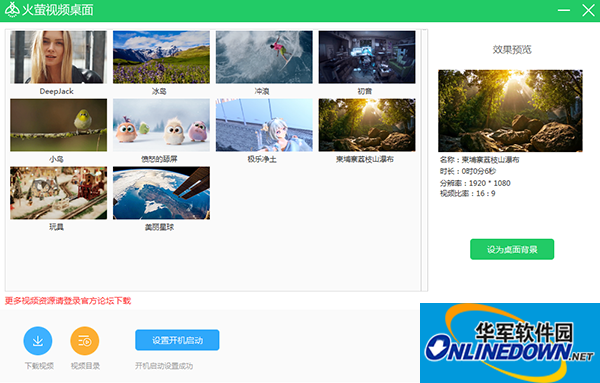This screenshot has height=383, width=600.
Task: Select the 小鸟 bird thumbnail
Action: point(59,125)
